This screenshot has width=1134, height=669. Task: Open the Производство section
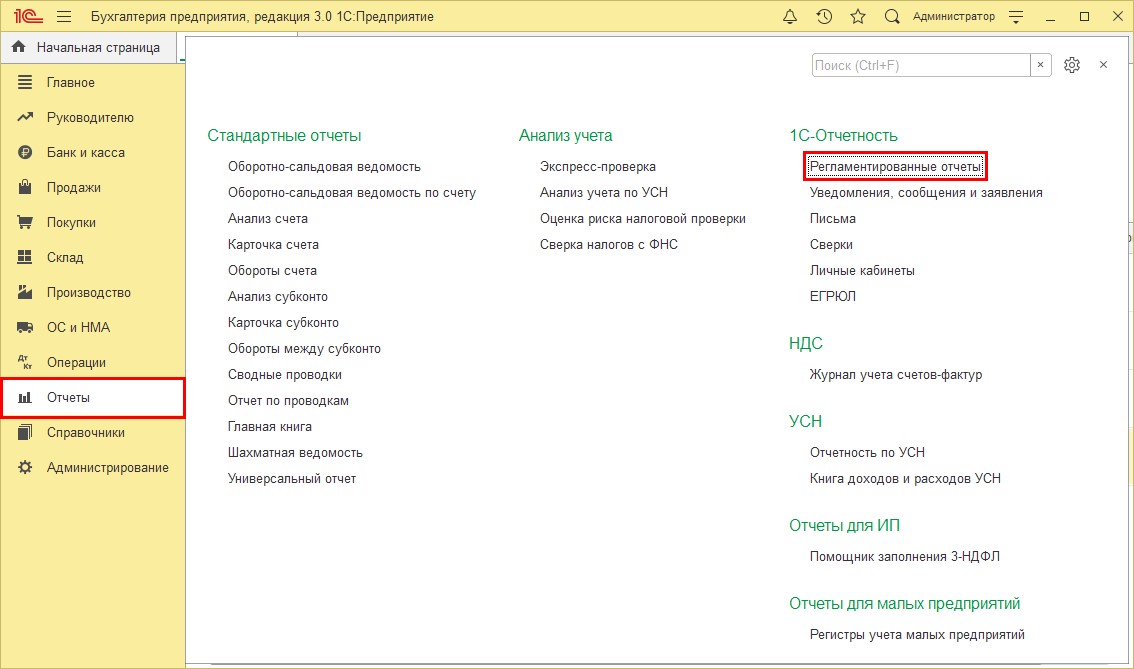pyautogui.click(x=93, y=292)
